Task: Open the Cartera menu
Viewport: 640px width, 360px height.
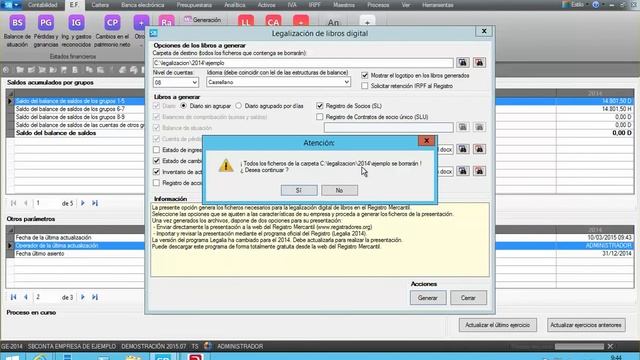Action: coord(100,5)
